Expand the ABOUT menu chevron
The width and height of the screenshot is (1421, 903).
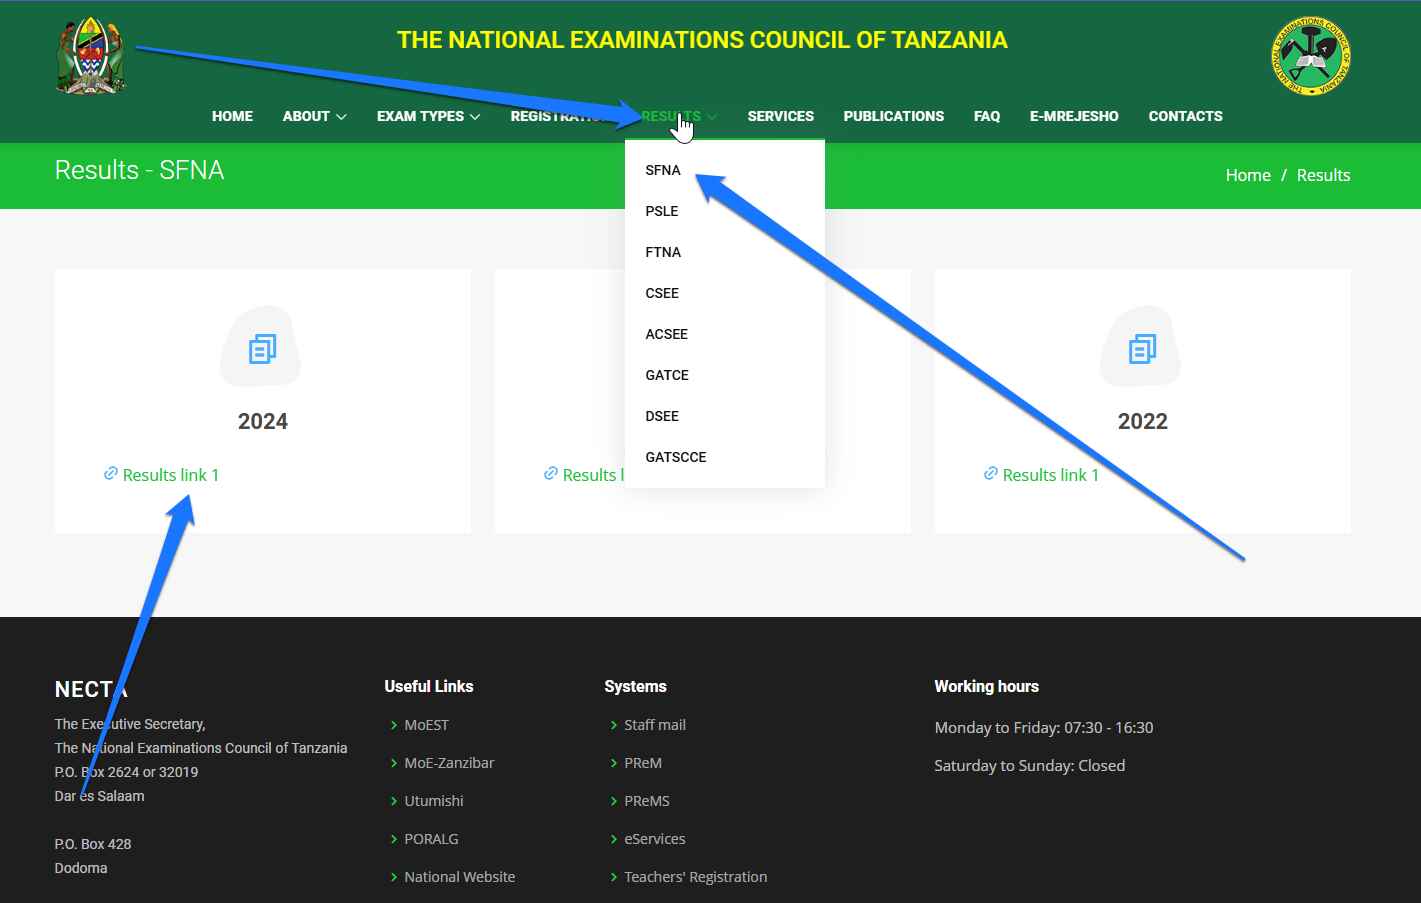(341, 117)
